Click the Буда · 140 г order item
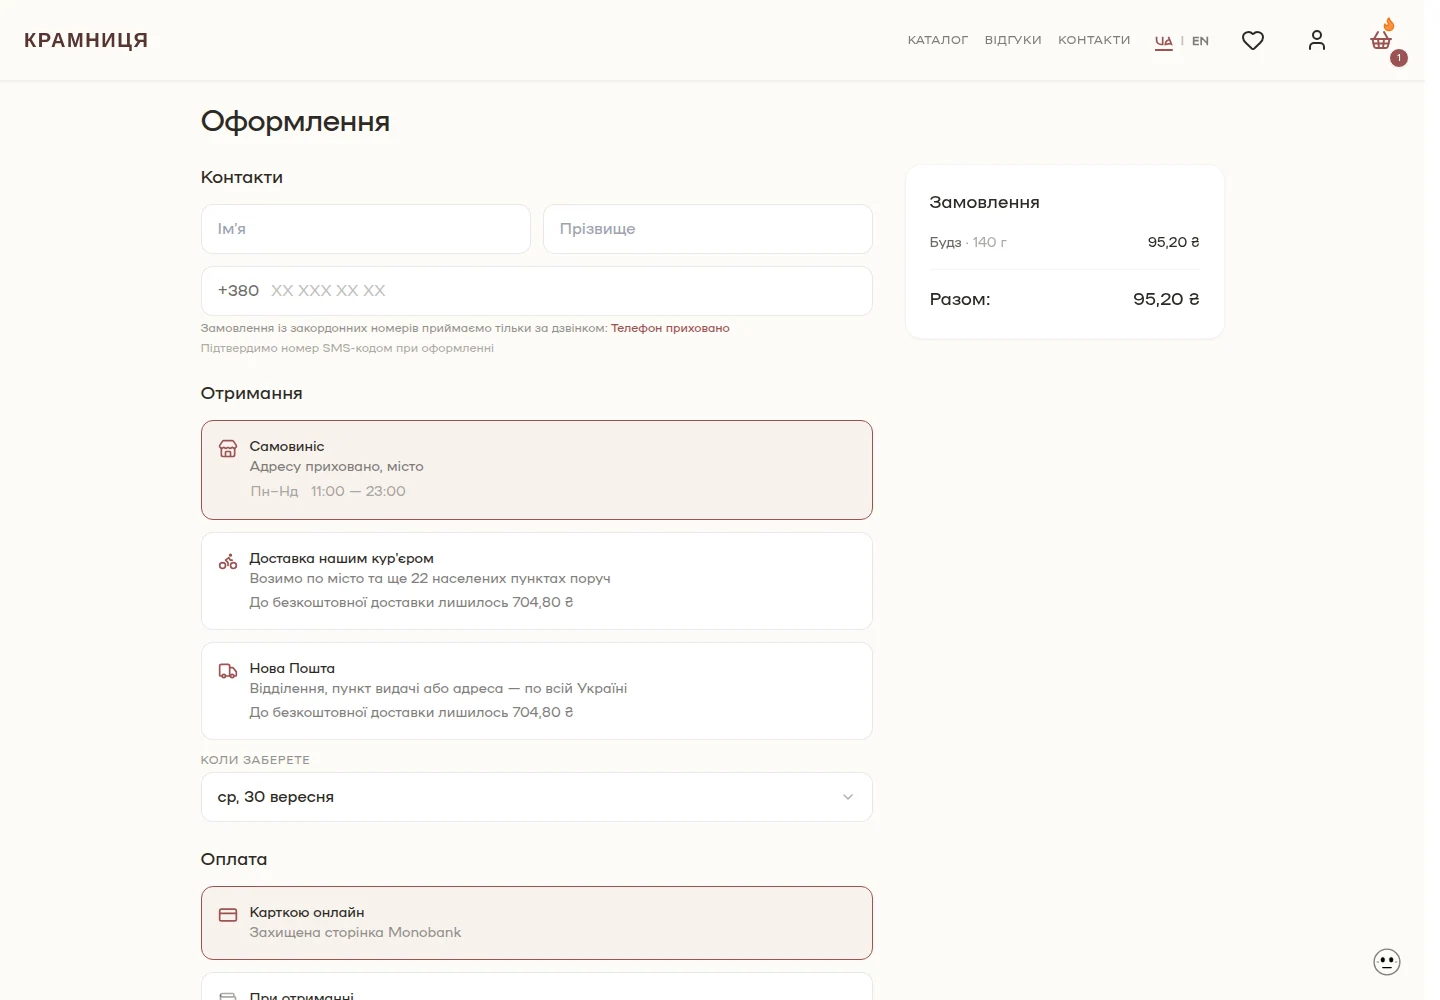 [968, 242]
